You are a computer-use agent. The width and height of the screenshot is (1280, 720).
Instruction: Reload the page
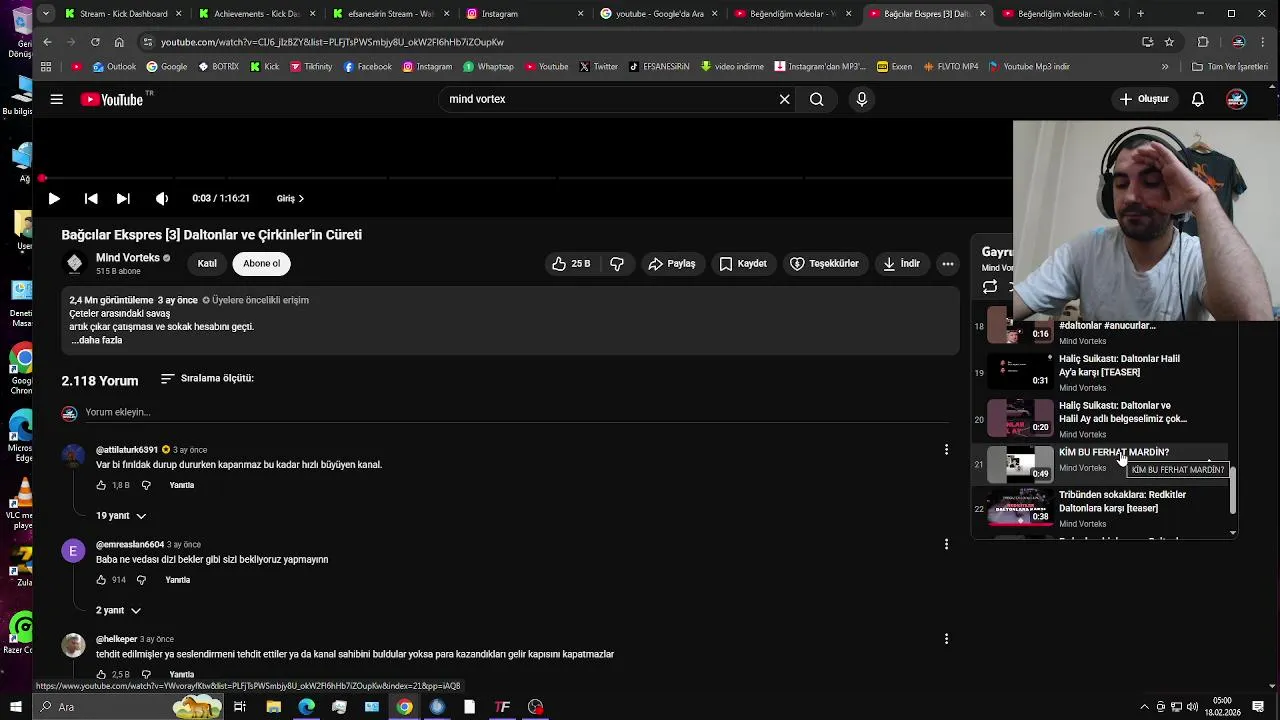pyautogui.click(x=95, y=42)
